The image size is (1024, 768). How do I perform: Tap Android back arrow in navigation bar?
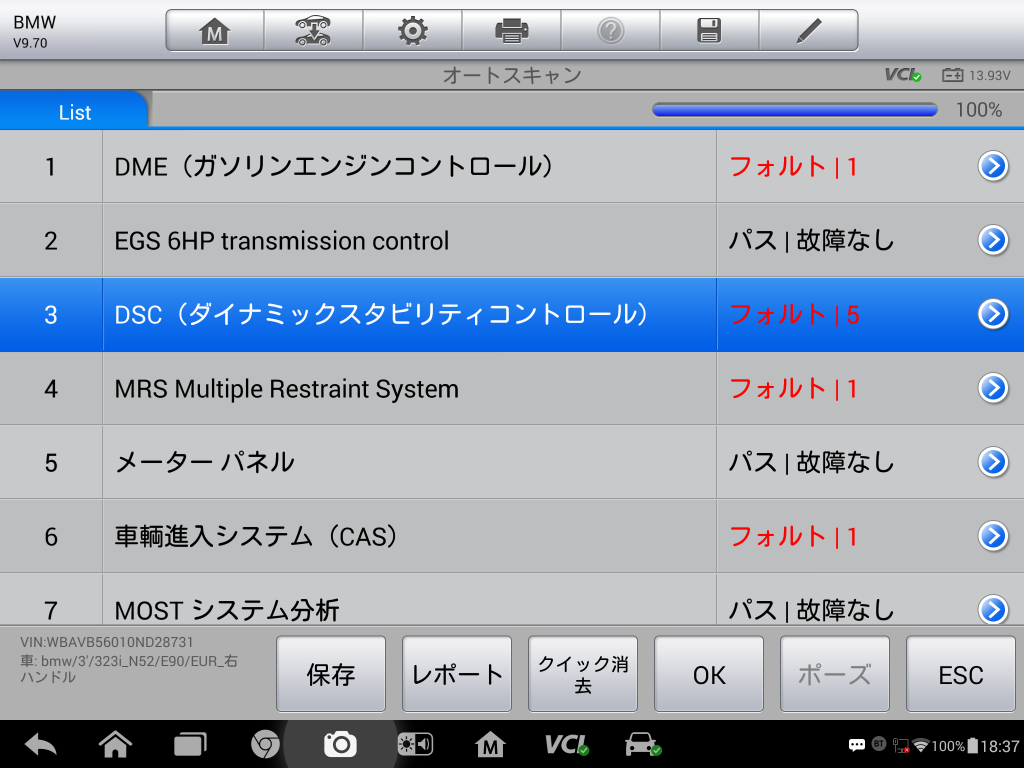pyautogui.click(x=40, y=744)
